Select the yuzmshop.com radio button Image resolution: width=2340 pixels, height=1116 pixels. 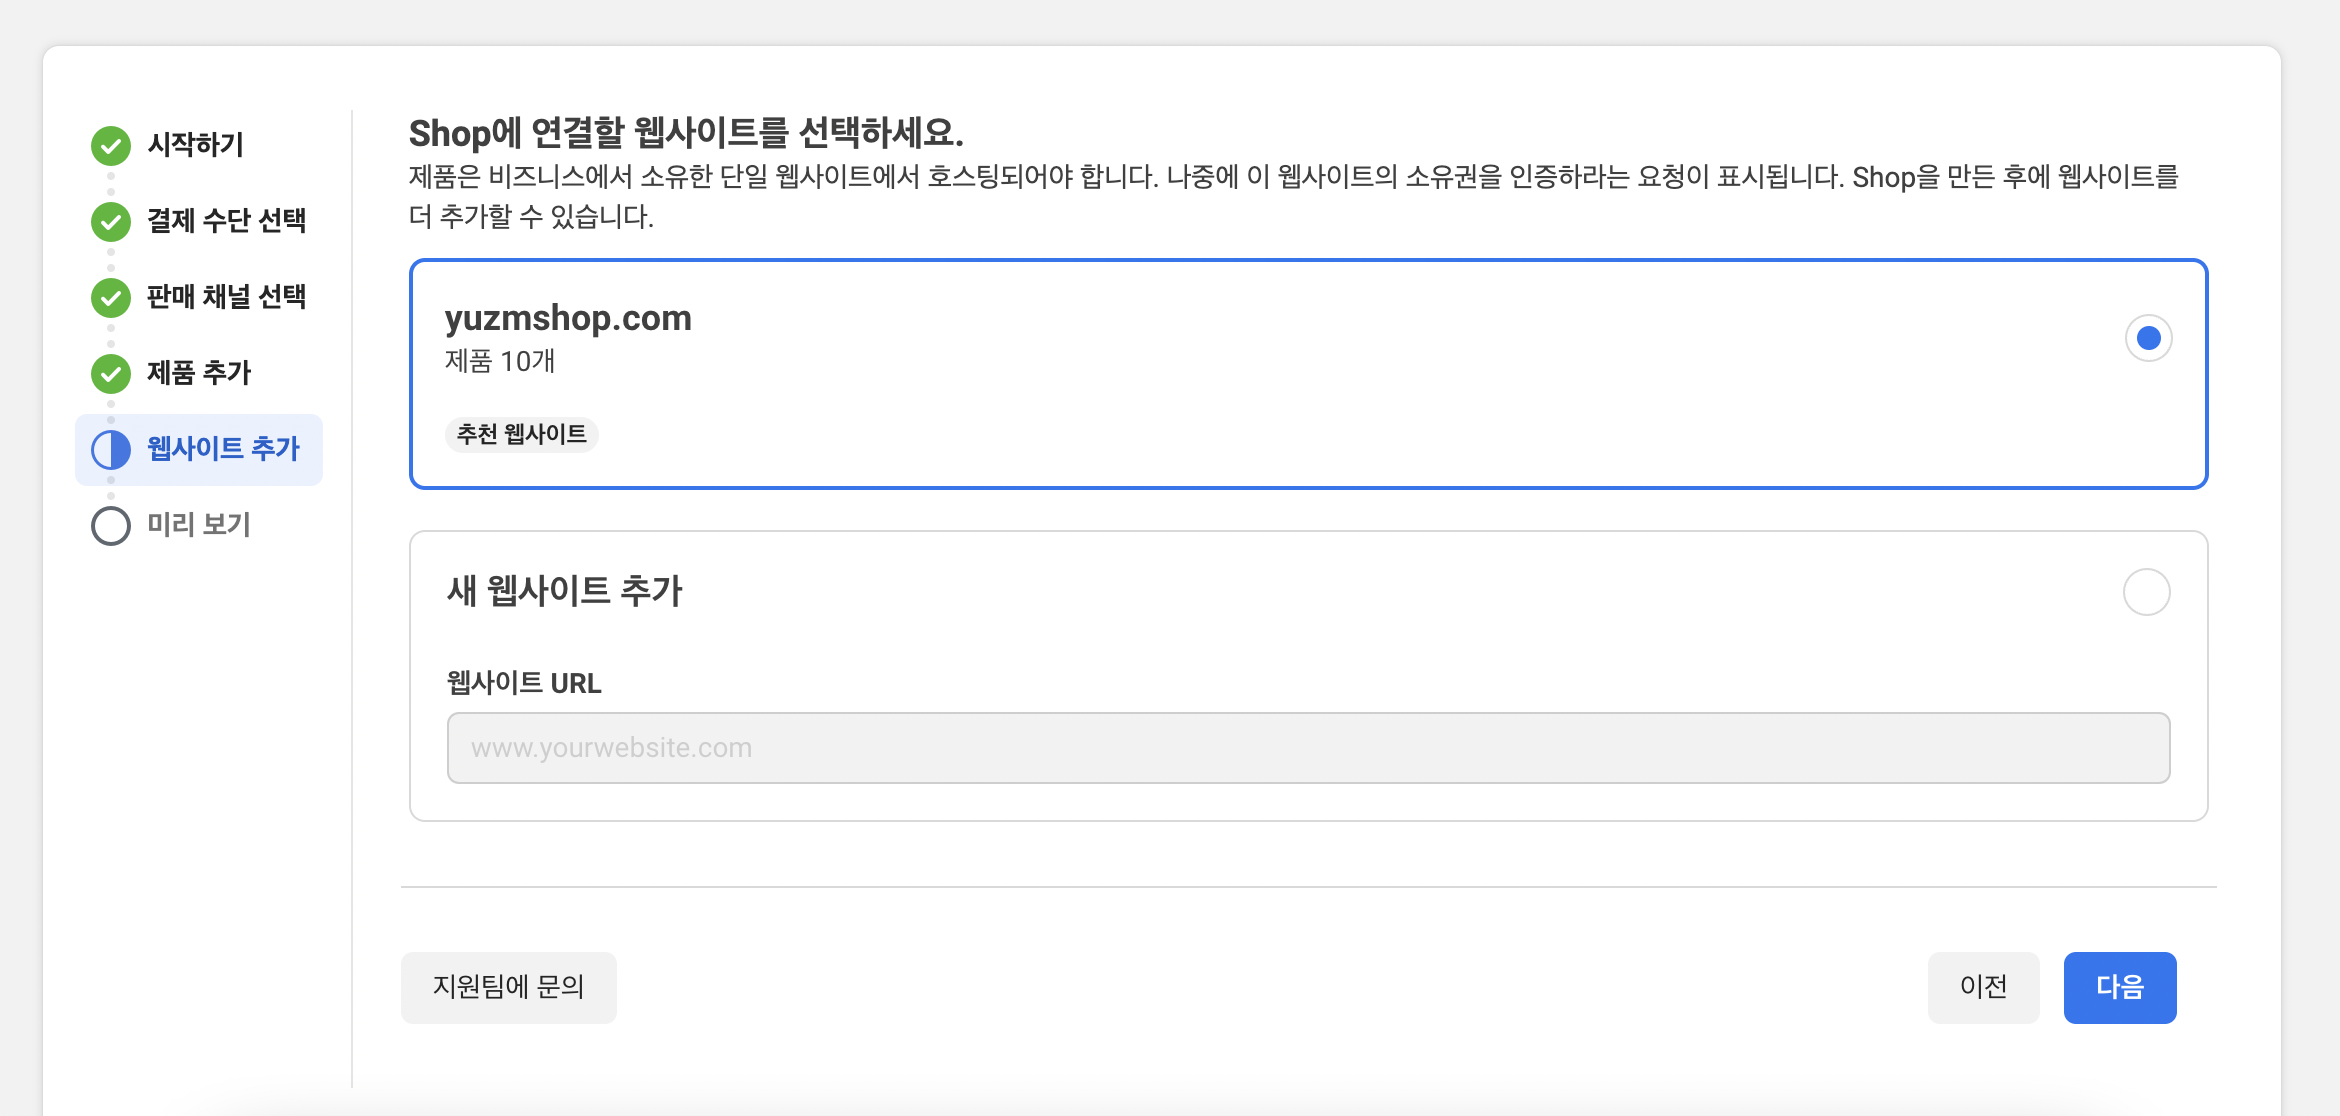pyautogui.click(x=2148, y=338)
